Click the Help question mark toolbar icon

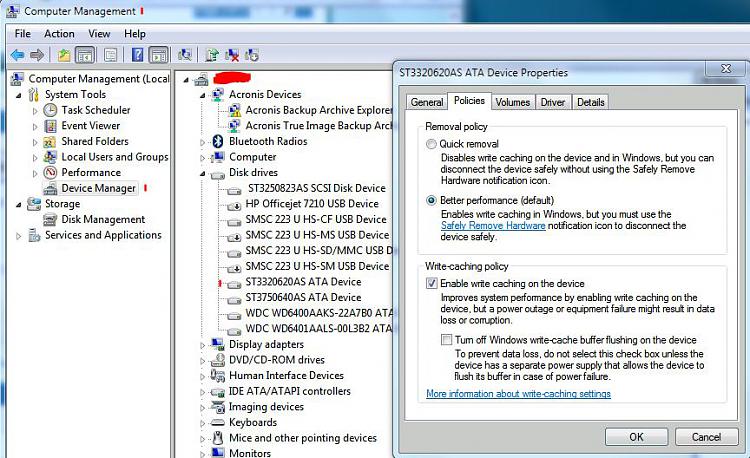click(x=137, y=55)
